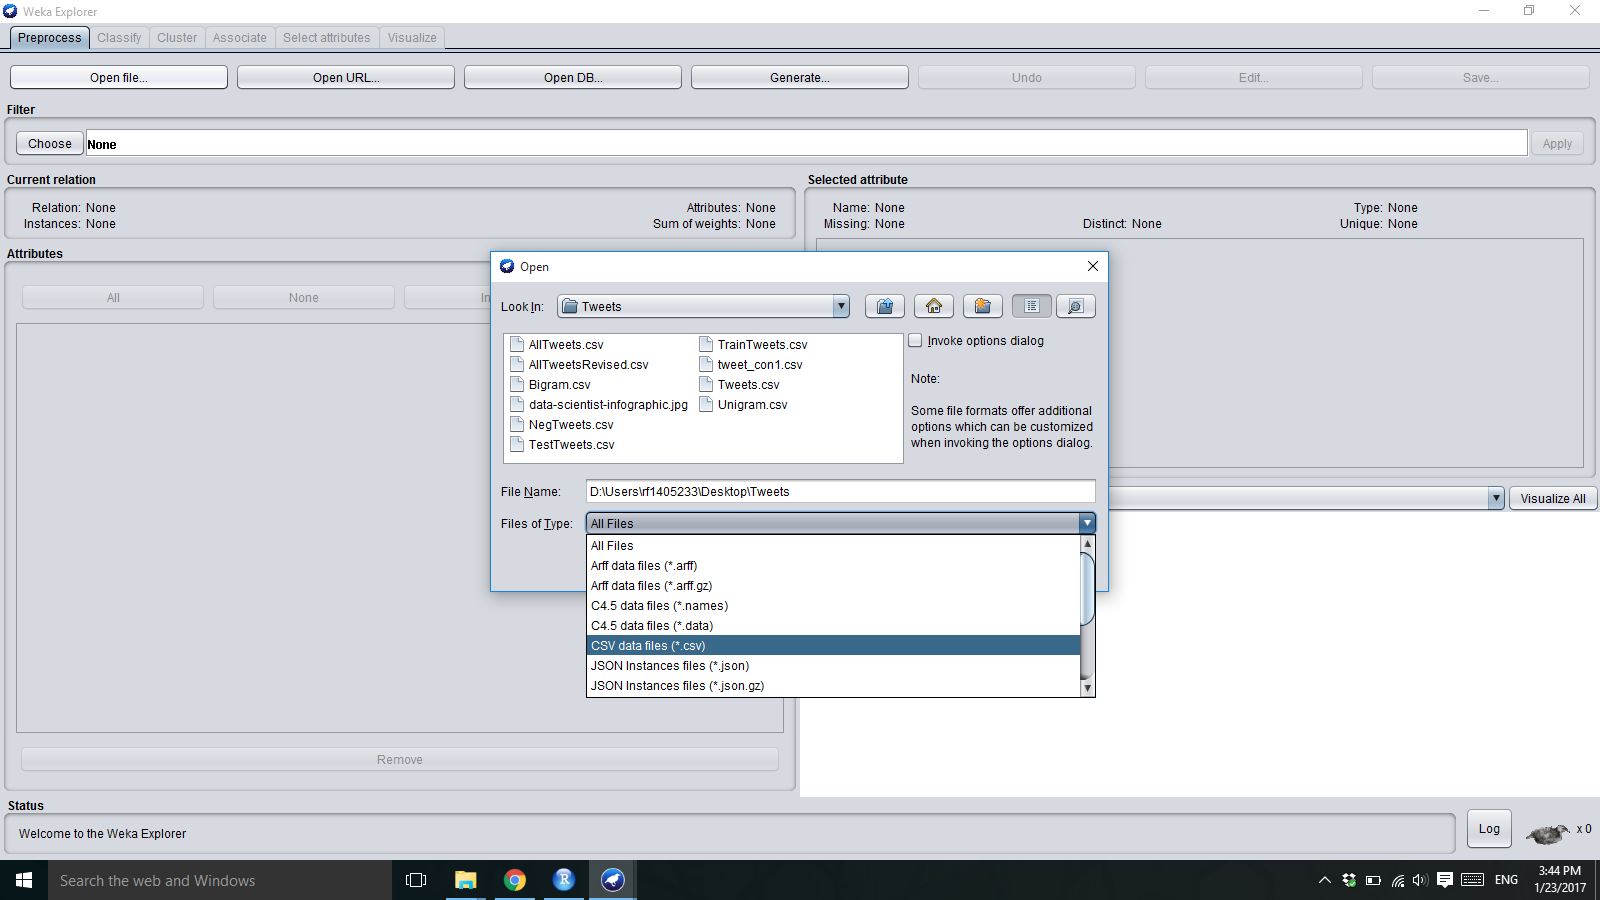Click Open DB... button

point(573,77)
